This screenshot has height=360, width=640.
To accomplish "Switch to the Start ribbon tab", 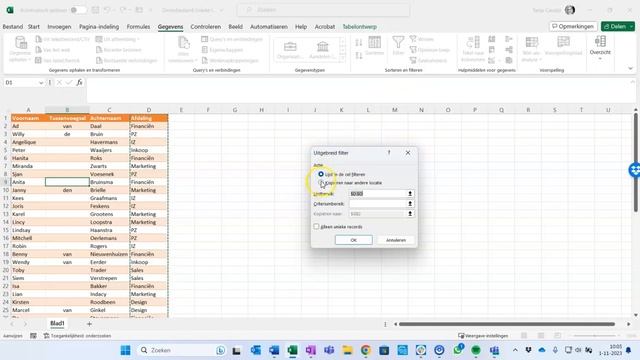I will [x=34, y=27].
